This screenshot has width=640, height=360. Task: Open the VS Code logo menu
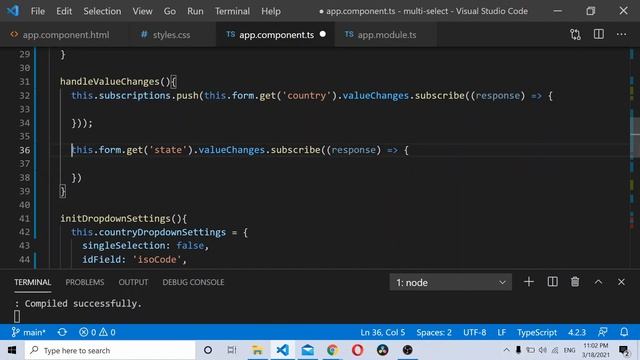[13, 11]
